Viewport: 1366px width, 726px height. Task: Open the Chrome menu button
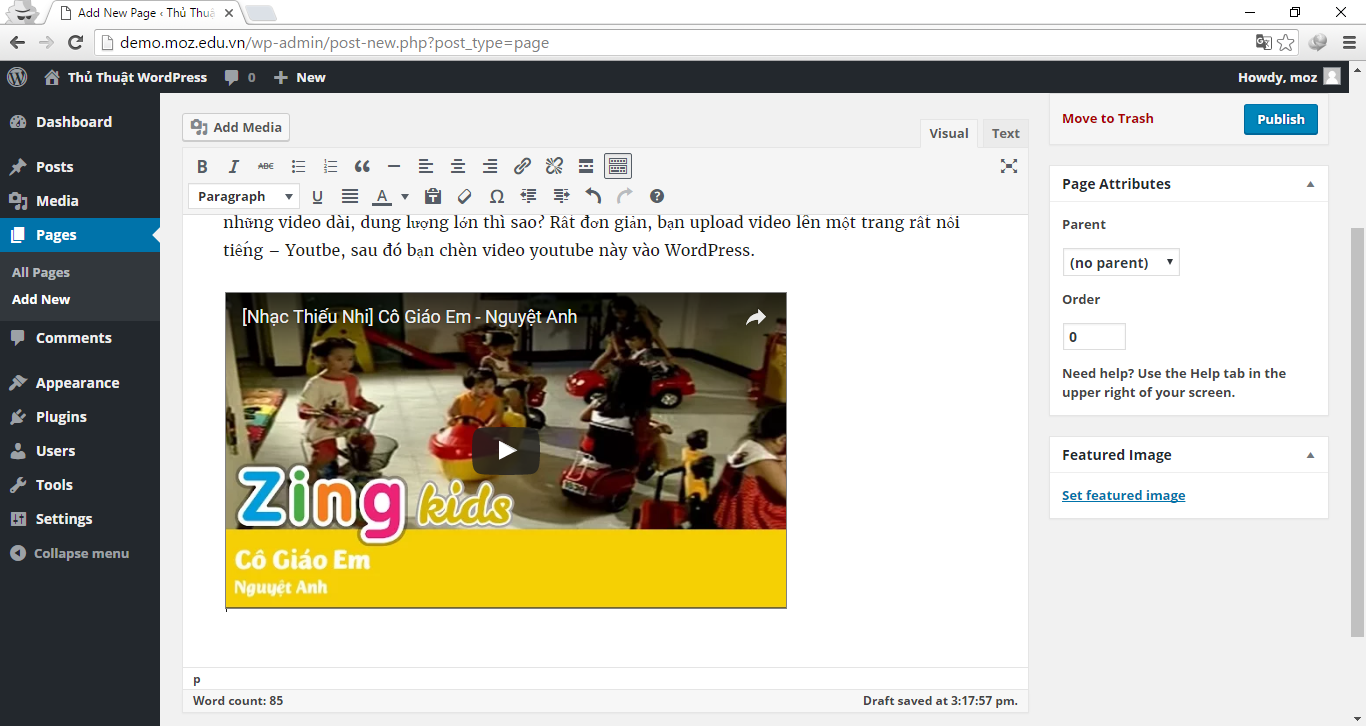click(x=1347, y=42)
